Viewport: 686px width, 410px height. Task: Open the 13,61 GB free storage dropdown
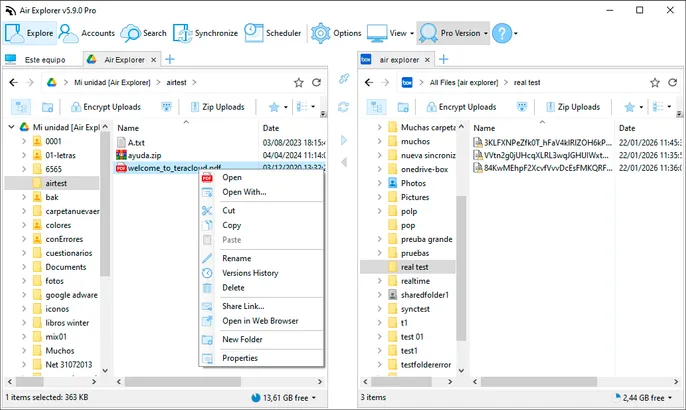click(x=284, y=398)
